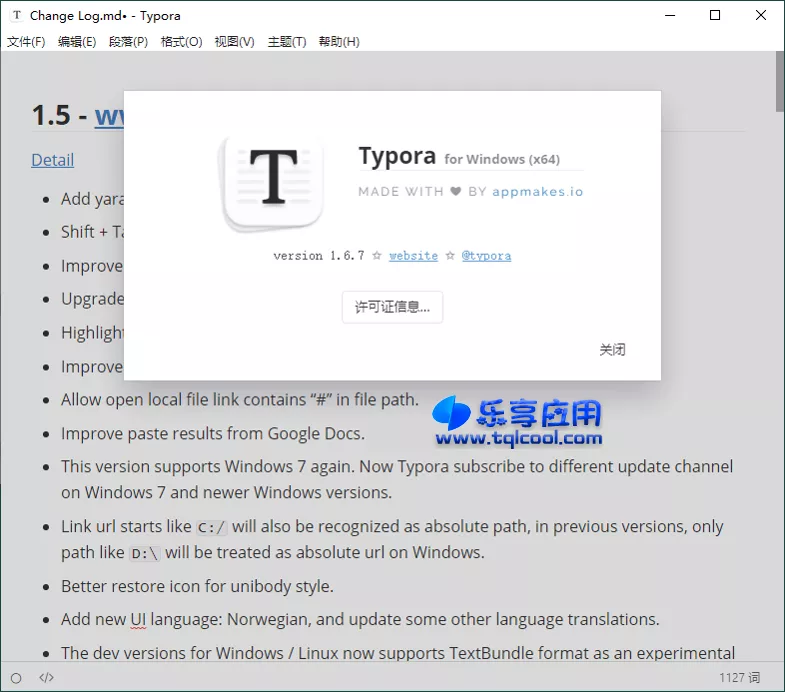785x692 pixels.
Task: Visit appmakes.io link
Action: [x=538, y=192]
